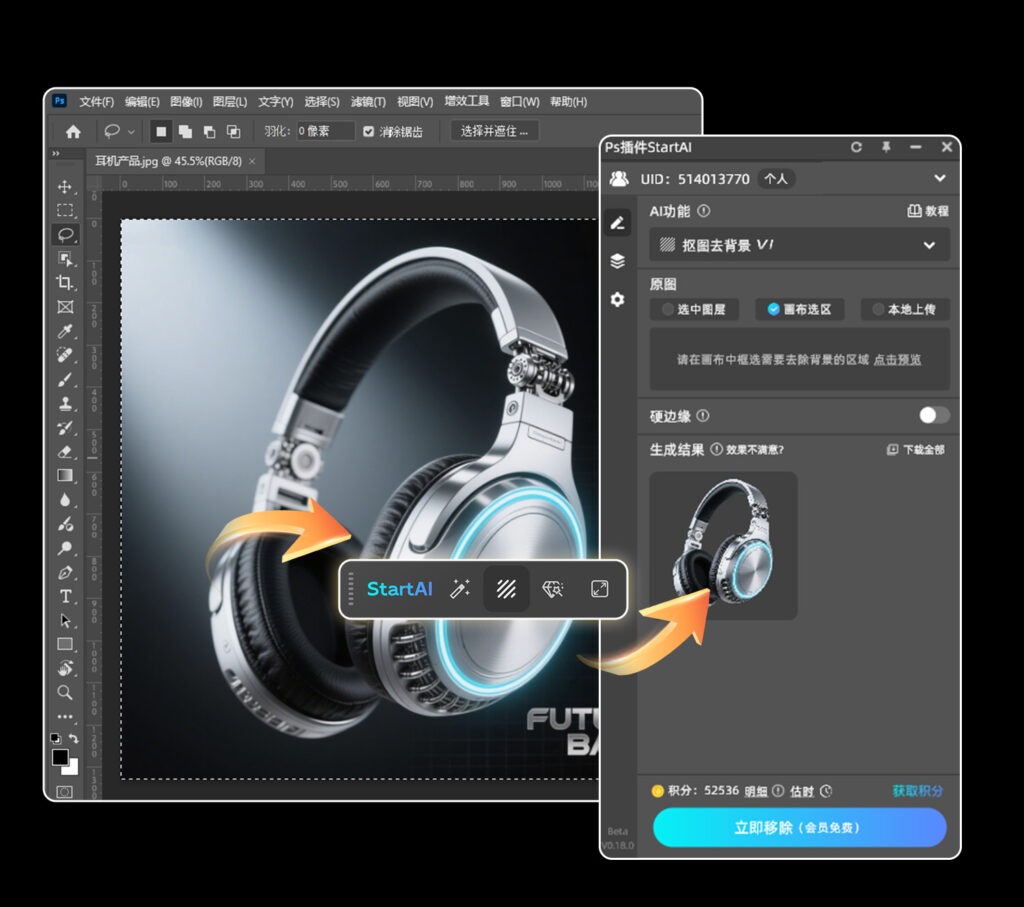1024x907 pixels.
Task: Select the Gradient tool
Action: [65, 475]
